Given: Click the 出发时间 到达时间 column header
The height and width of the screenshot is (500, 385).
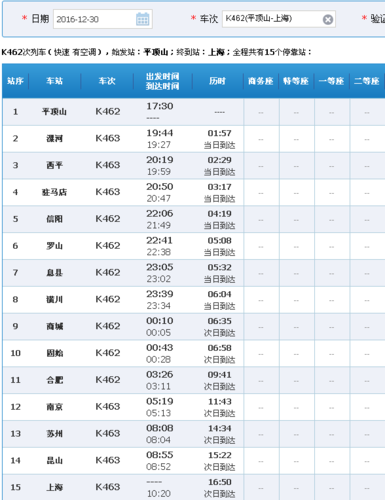Looking at the screenshot, I should 163,81.
